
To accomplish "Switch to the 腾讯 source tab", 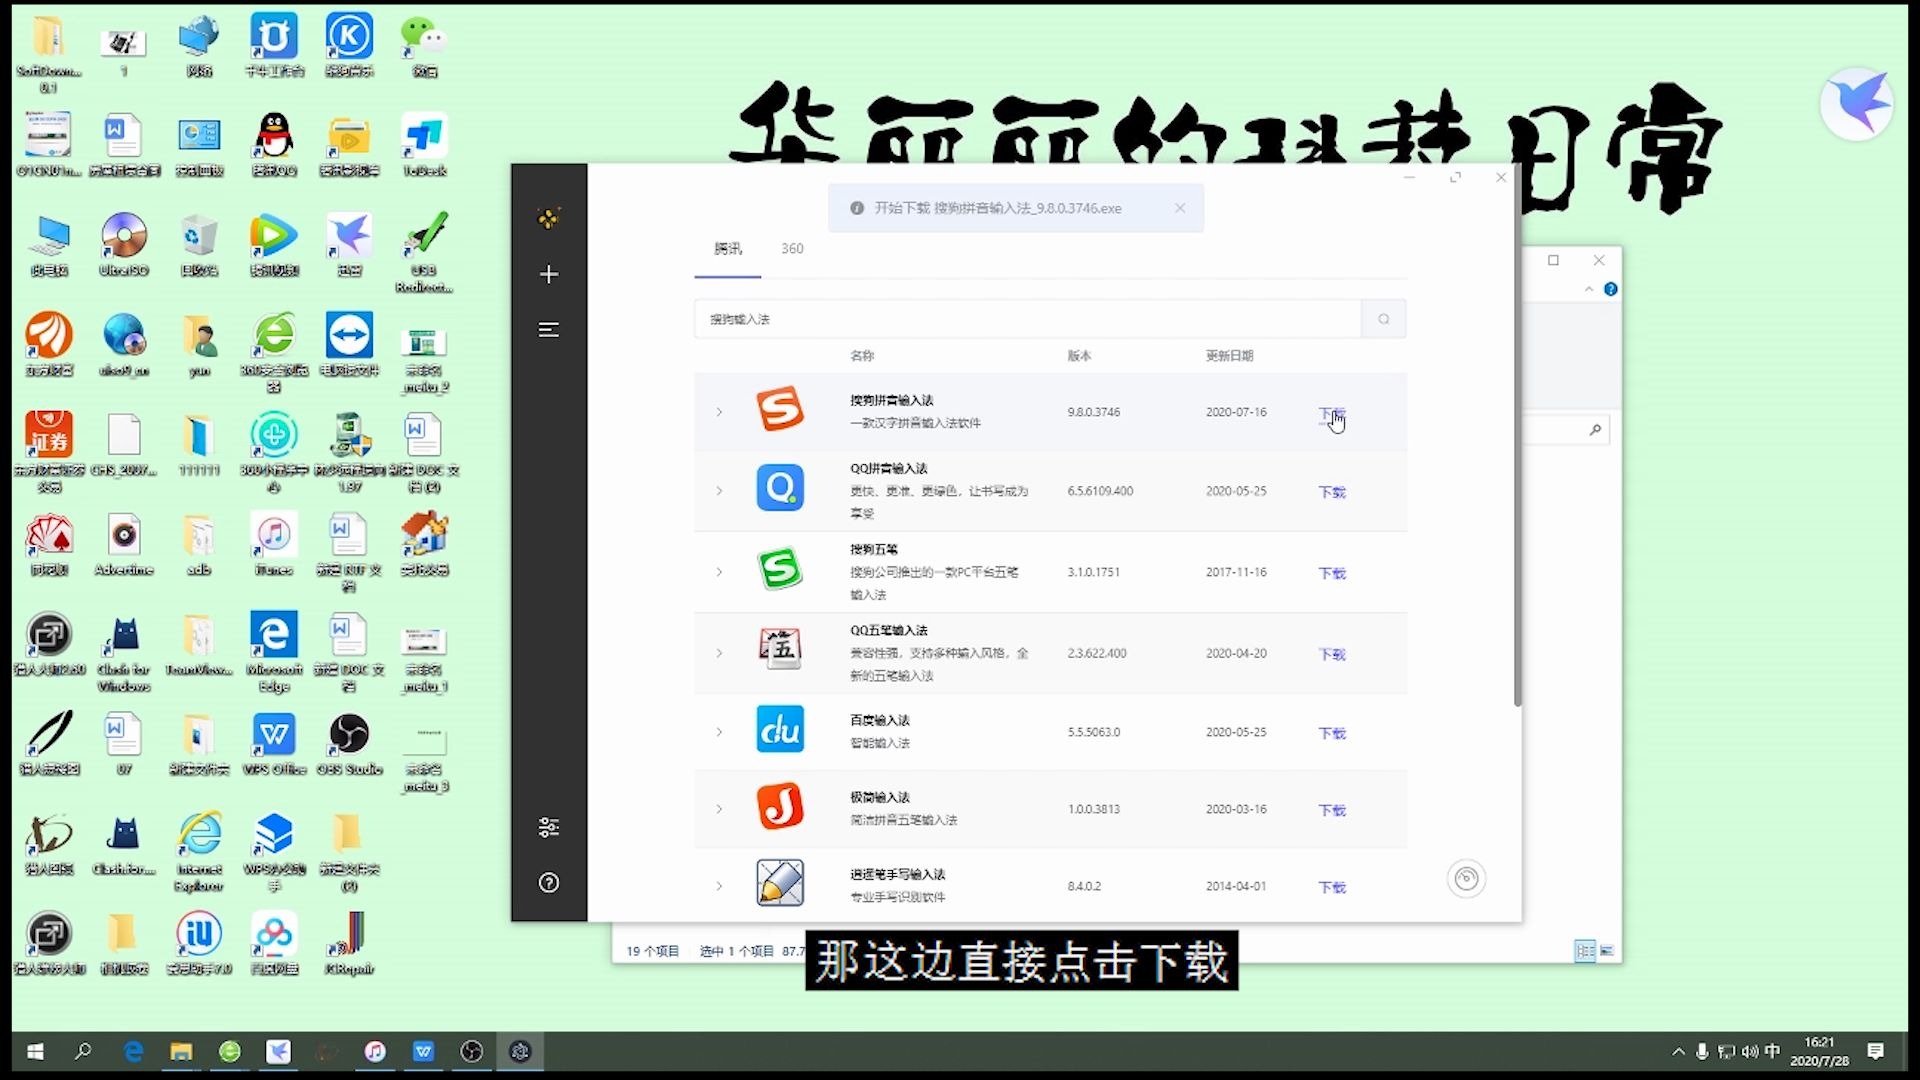I will pyautogui.click(x=728, y=248).
